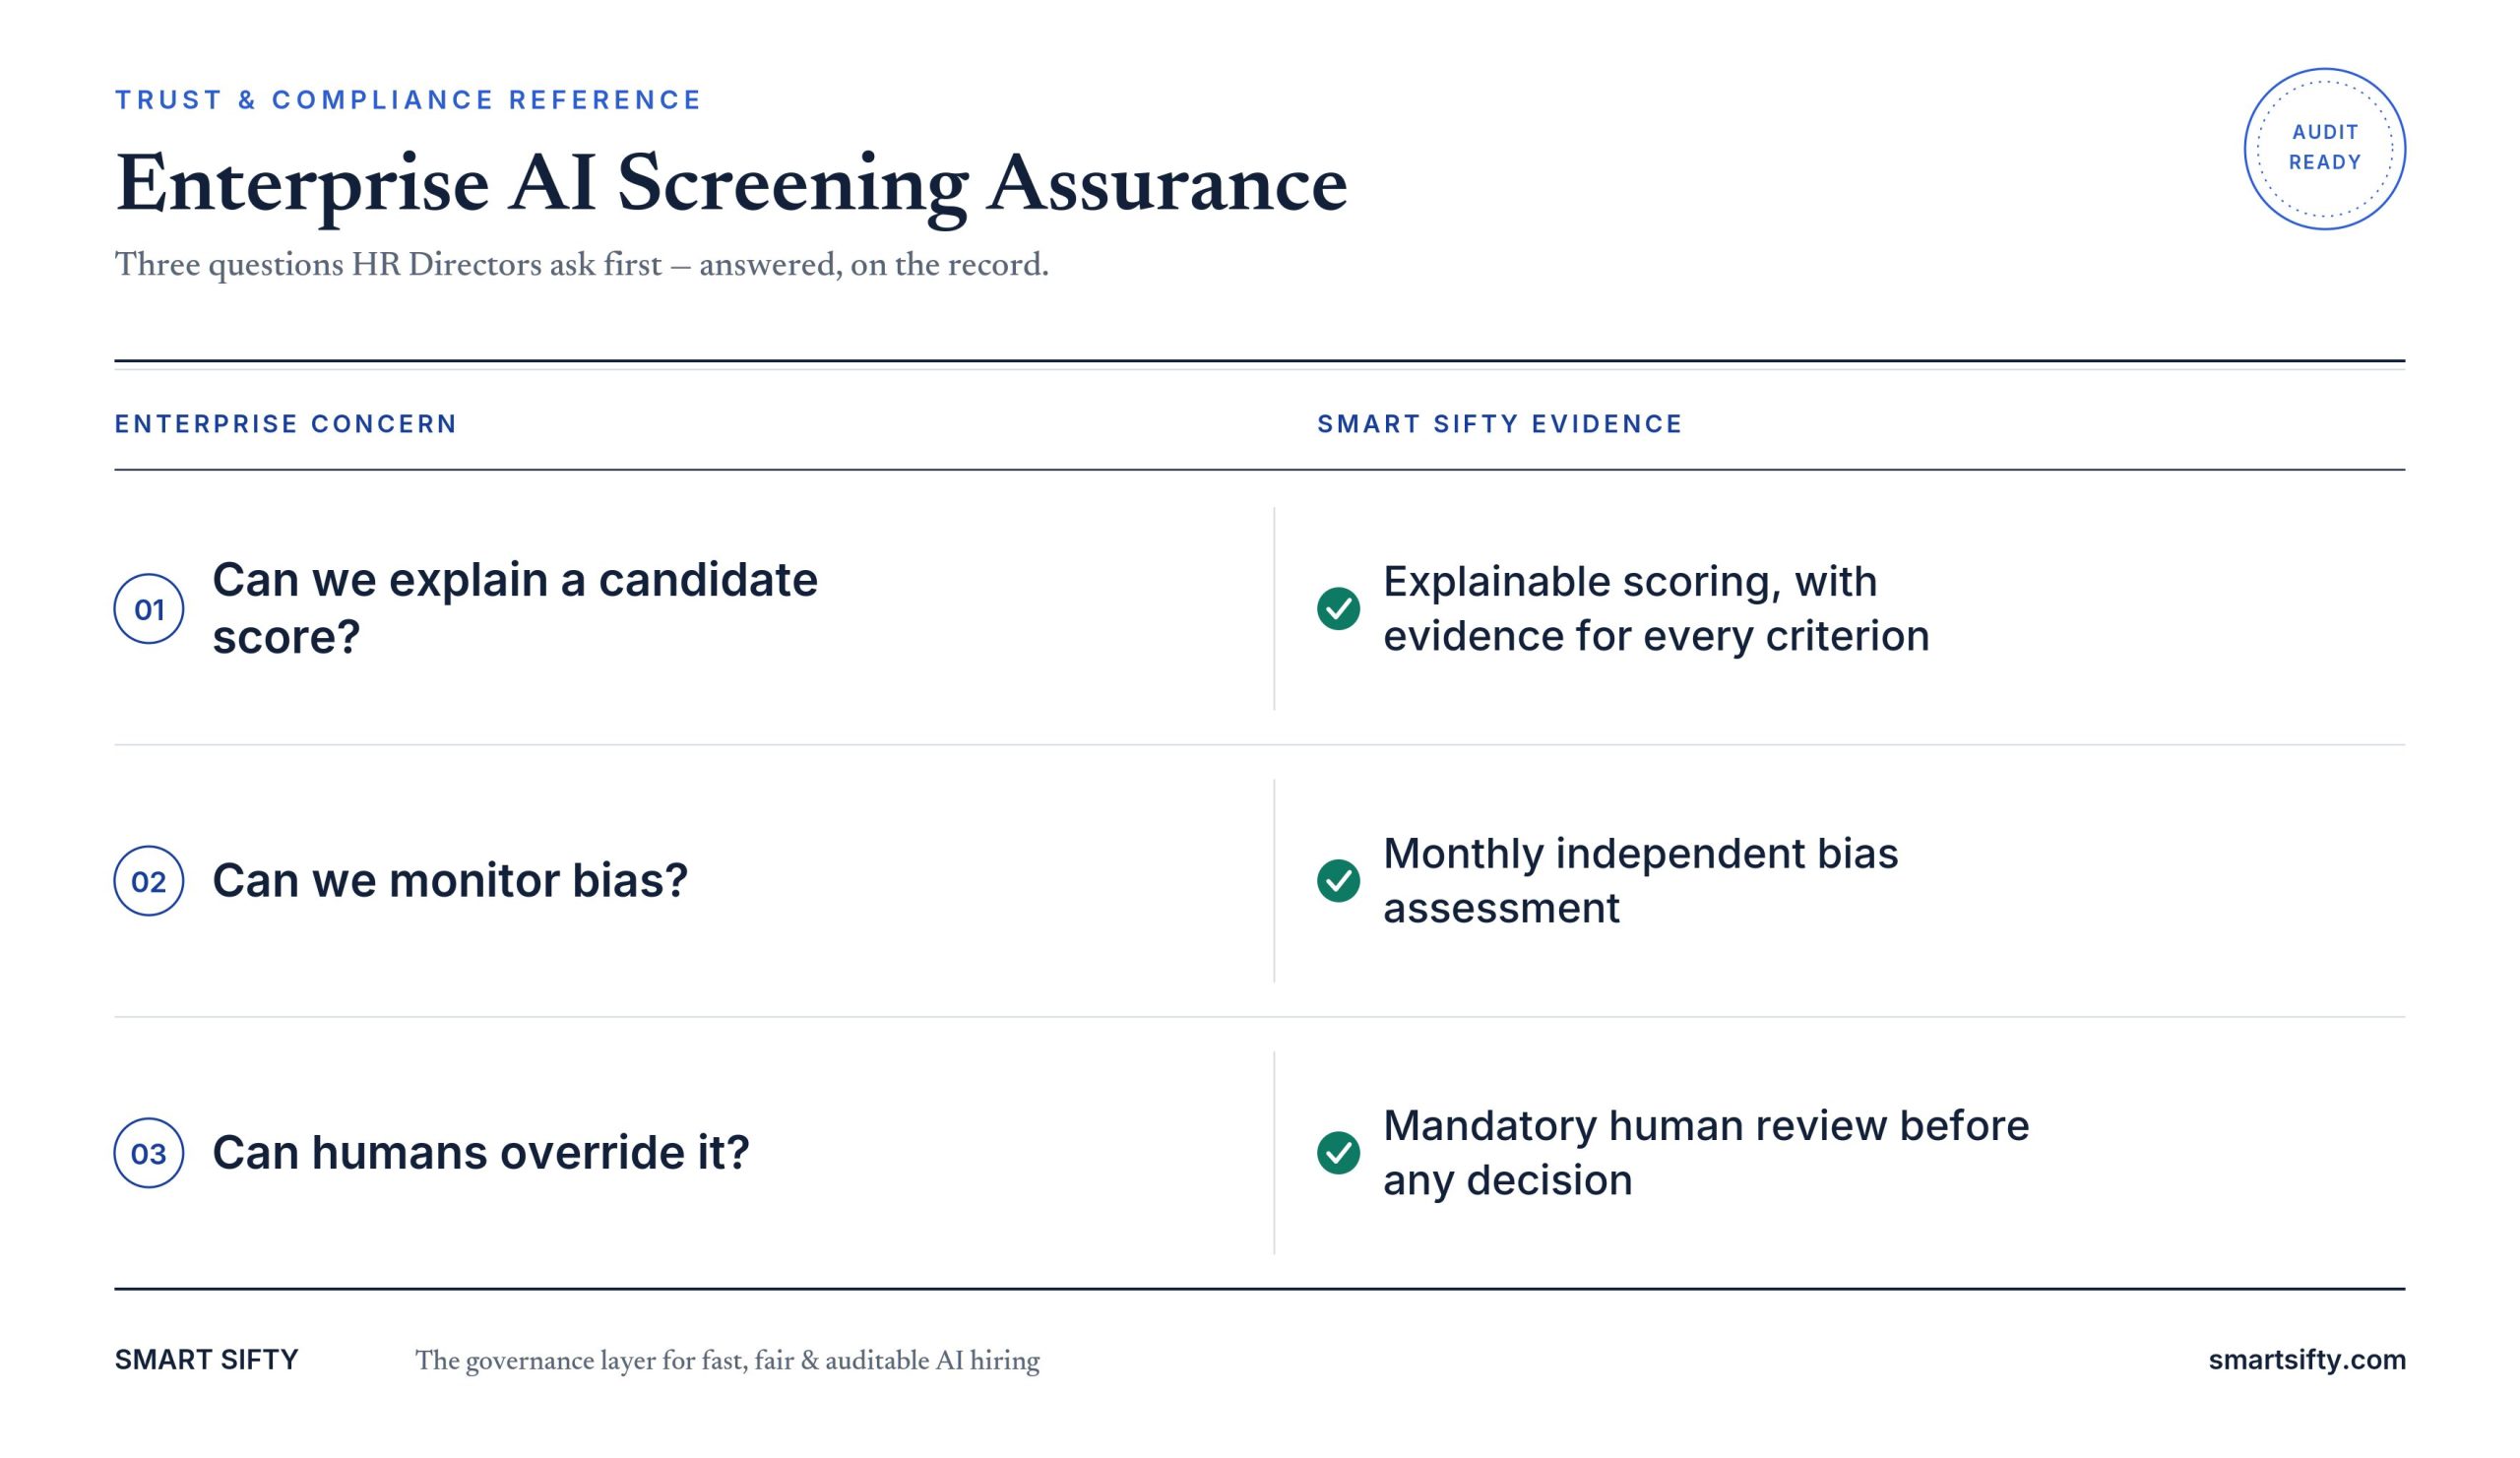Click the footer tagline about governance layer
Viewport: 2520px width, 1458px height.
pyautogui.click(x=727, y=1361)
